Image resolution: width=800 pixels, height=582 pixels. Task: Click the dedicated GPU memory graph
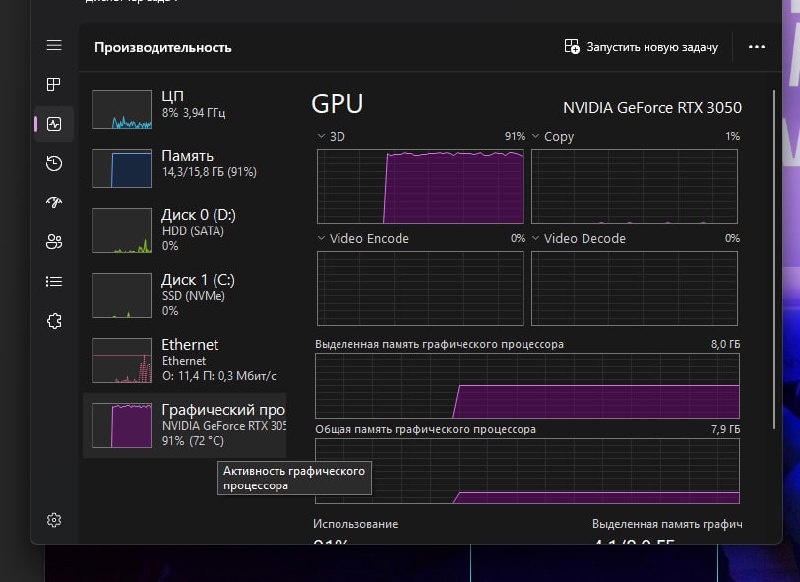click(528, 386)
